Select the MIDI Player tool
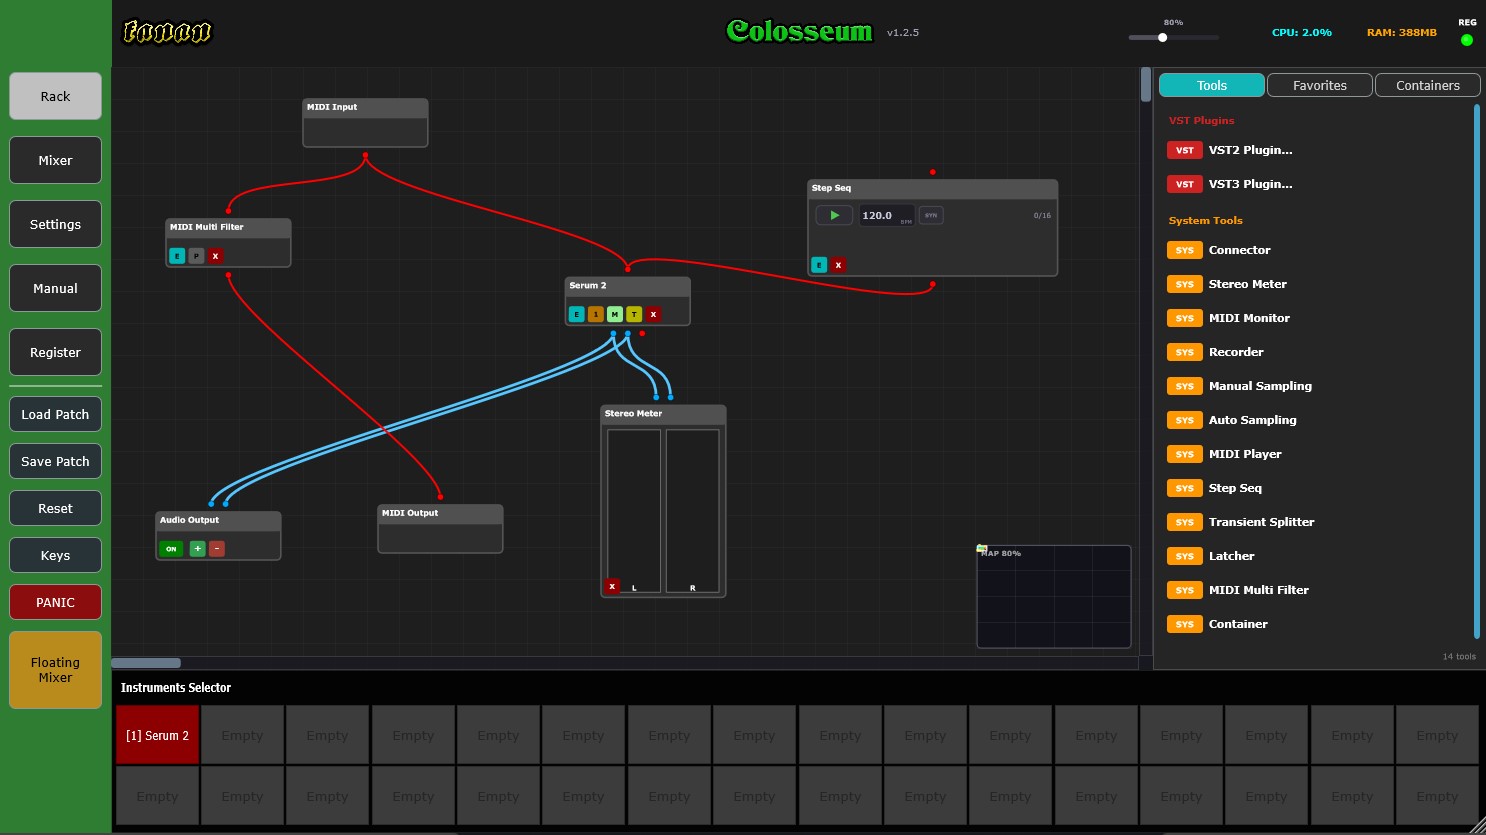 coord(1316,454)
